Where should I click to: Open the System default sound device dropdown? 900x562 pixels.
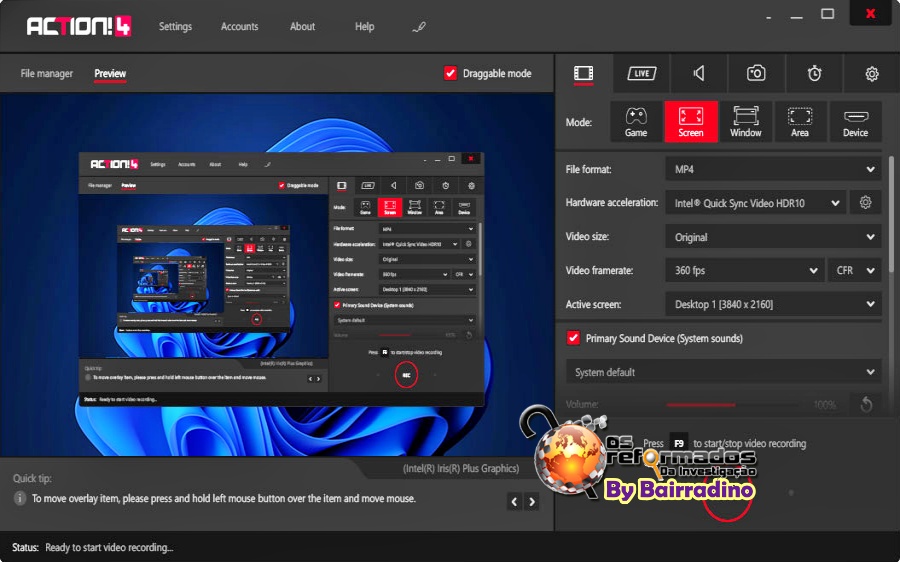(x=723, y=372)
